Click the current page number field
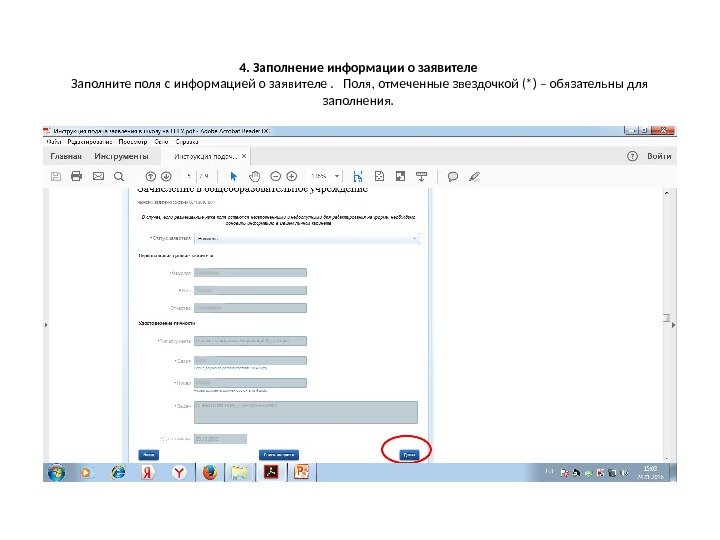The width and height of the screenshot is (720, 540). click(x=189, y=176)
